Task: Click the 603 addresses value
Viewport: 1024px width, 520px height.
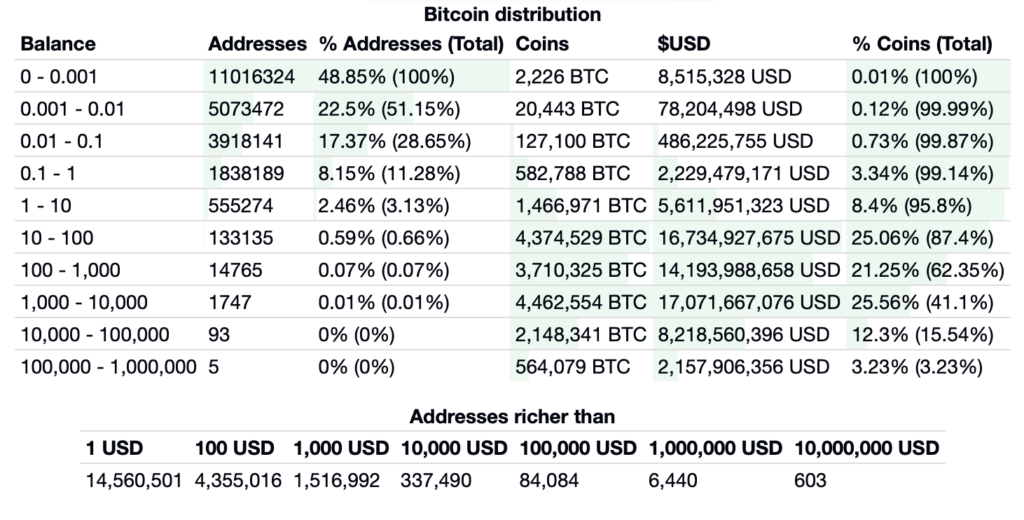Action: coord(811,481)
